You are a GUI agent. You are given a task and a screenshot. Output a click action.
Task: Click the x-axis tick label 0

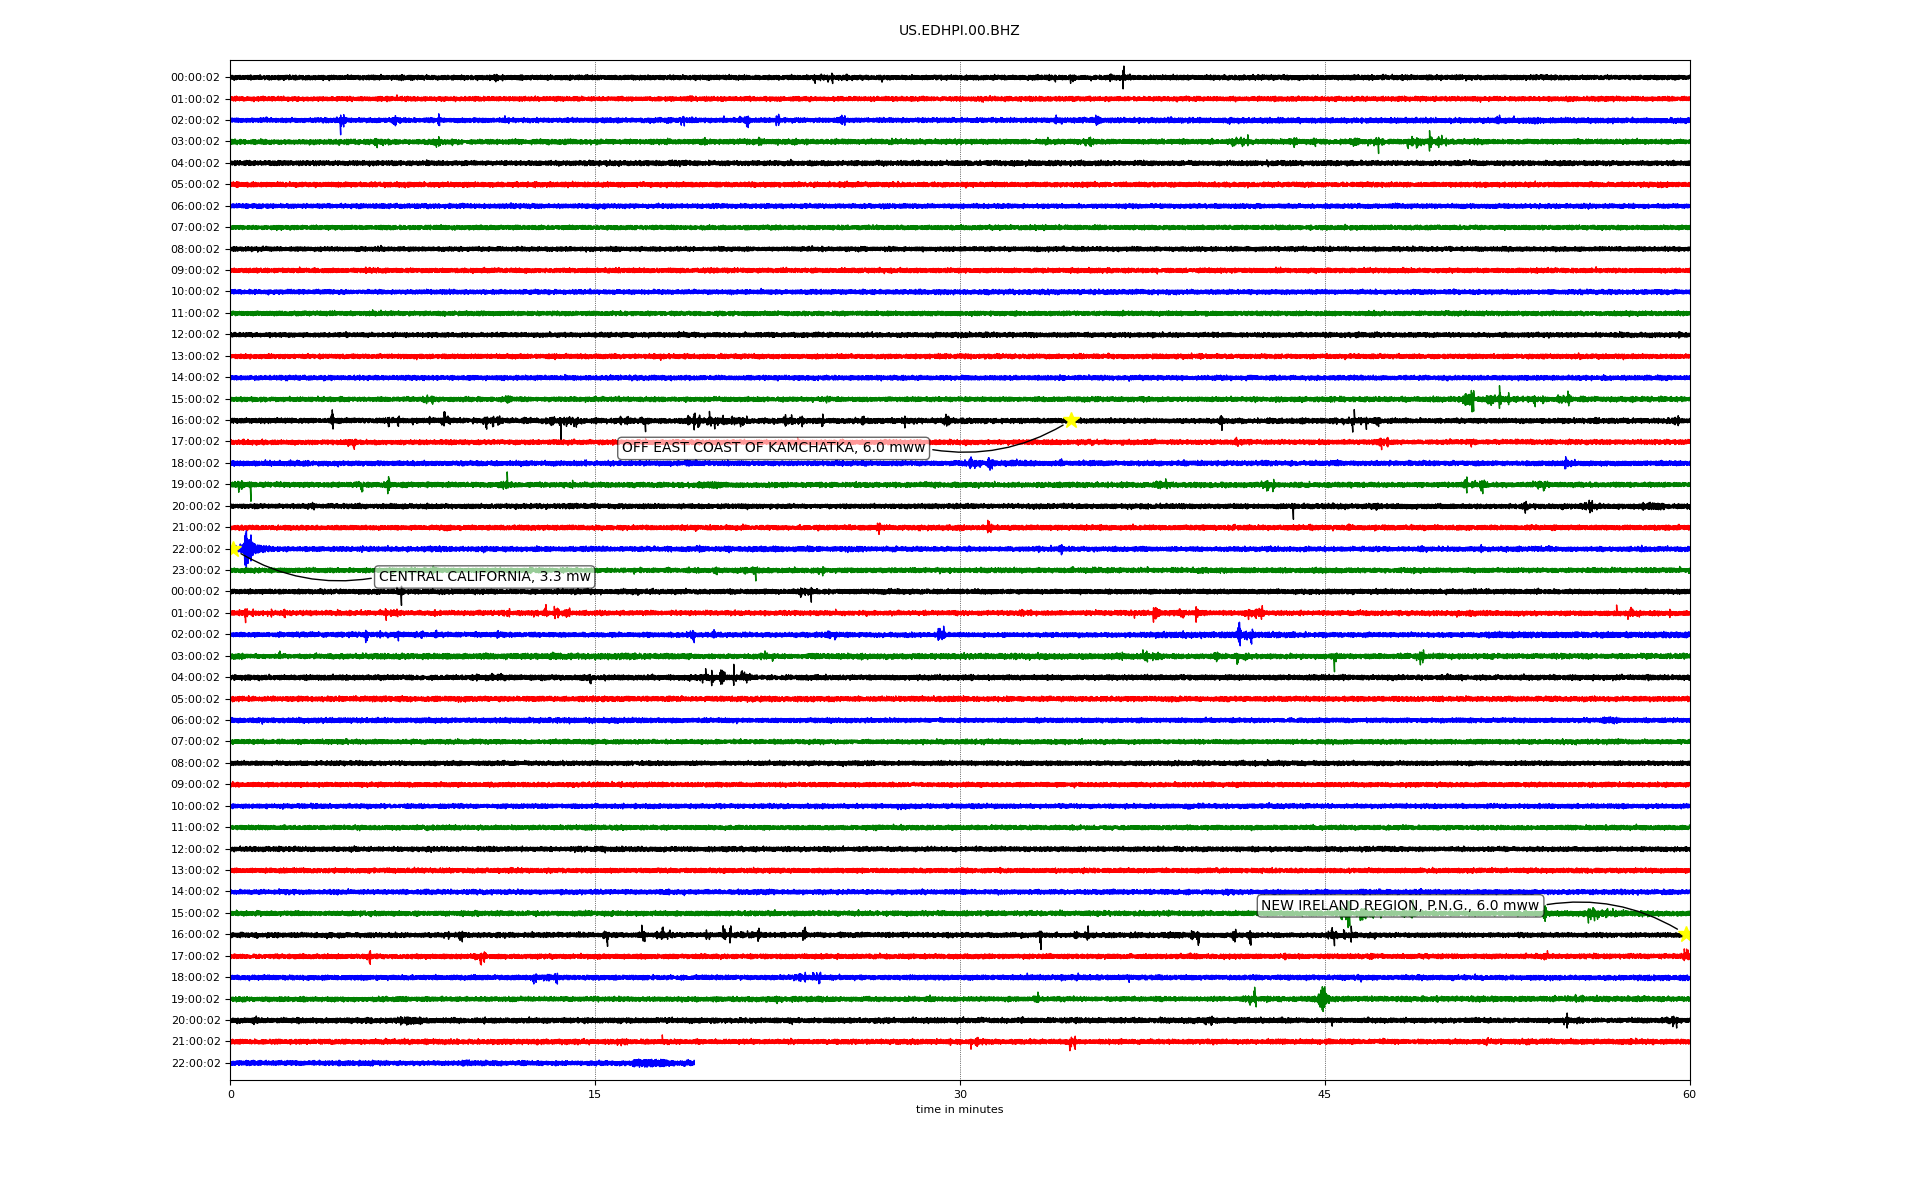[x=231, y=1094]
